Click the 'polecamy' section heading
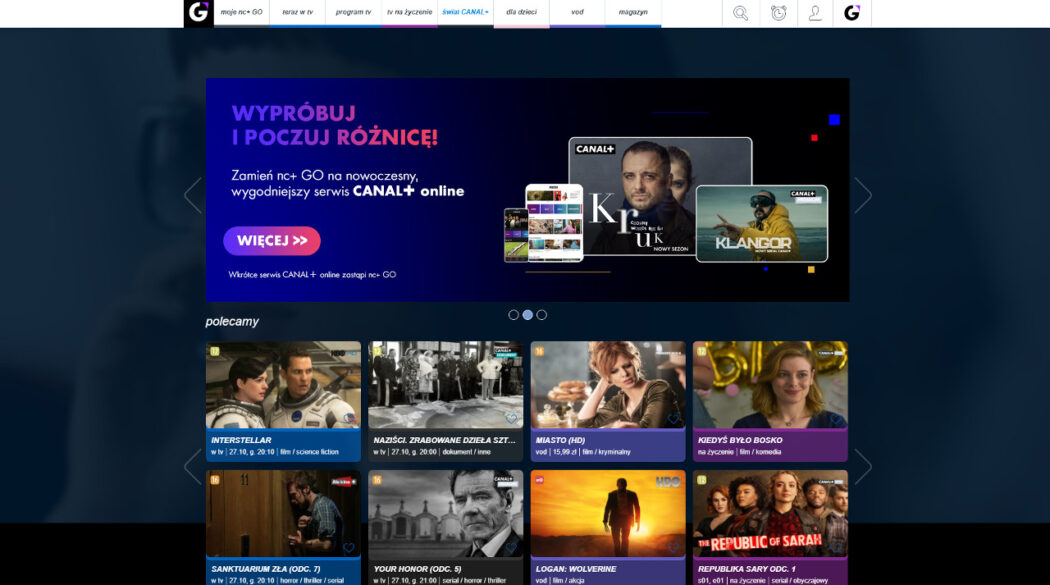 point(232,321)
